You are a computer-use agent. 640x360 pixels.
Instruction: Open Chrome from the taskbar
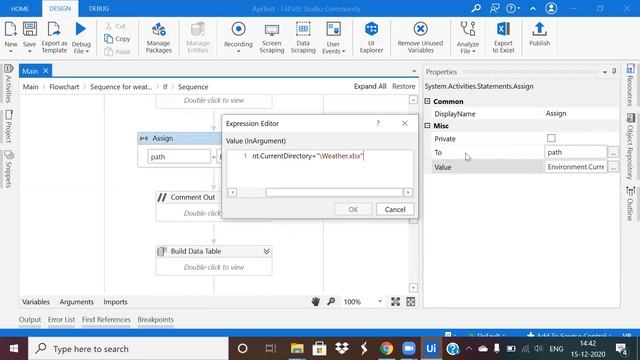(x=386, y=349)
